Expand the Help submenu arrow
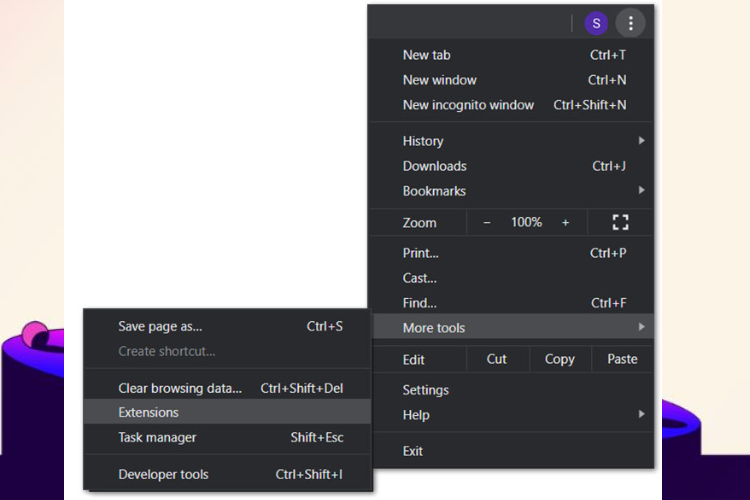The width and height of the screenshot is (750, 500). point(641,414)
